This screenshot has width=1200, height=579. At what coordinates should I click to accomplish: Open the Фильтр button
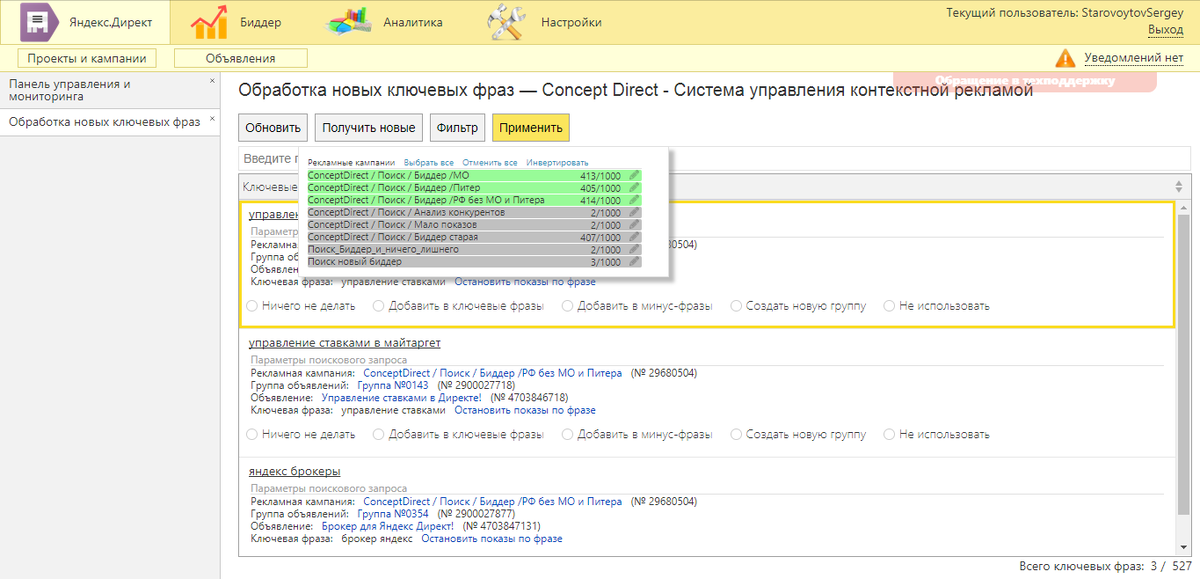tap(458, 128)
